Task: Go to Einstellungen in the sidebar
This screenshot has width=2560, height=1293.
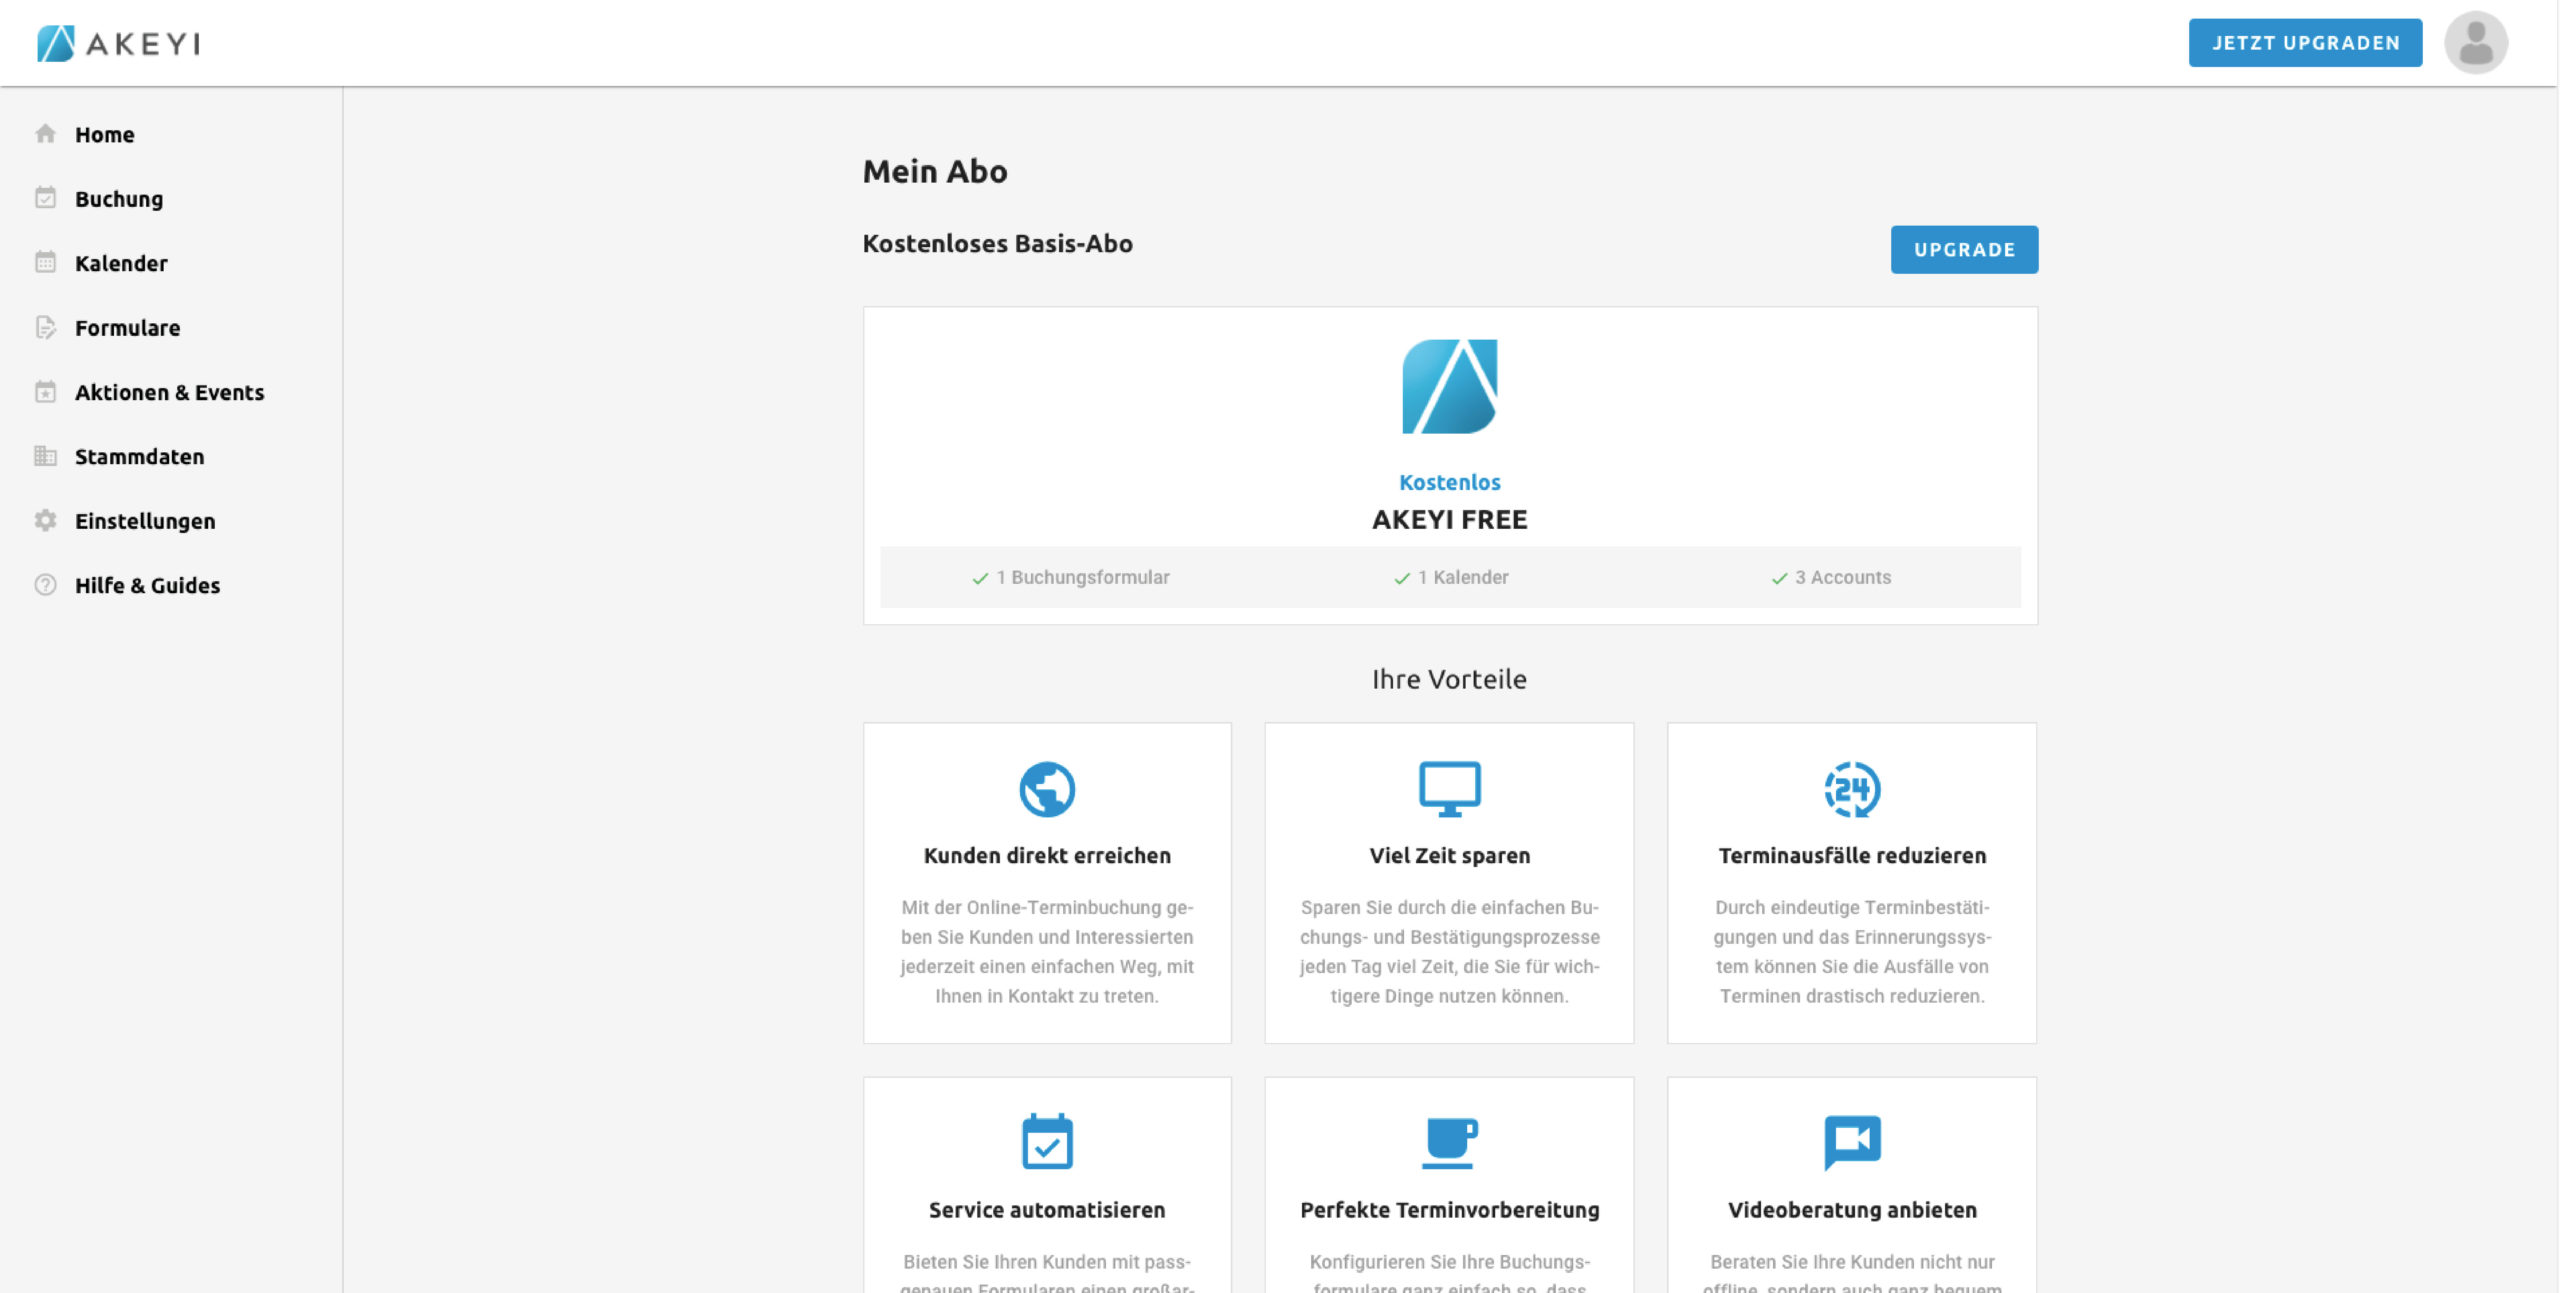Action: click(x=145, y=521)
